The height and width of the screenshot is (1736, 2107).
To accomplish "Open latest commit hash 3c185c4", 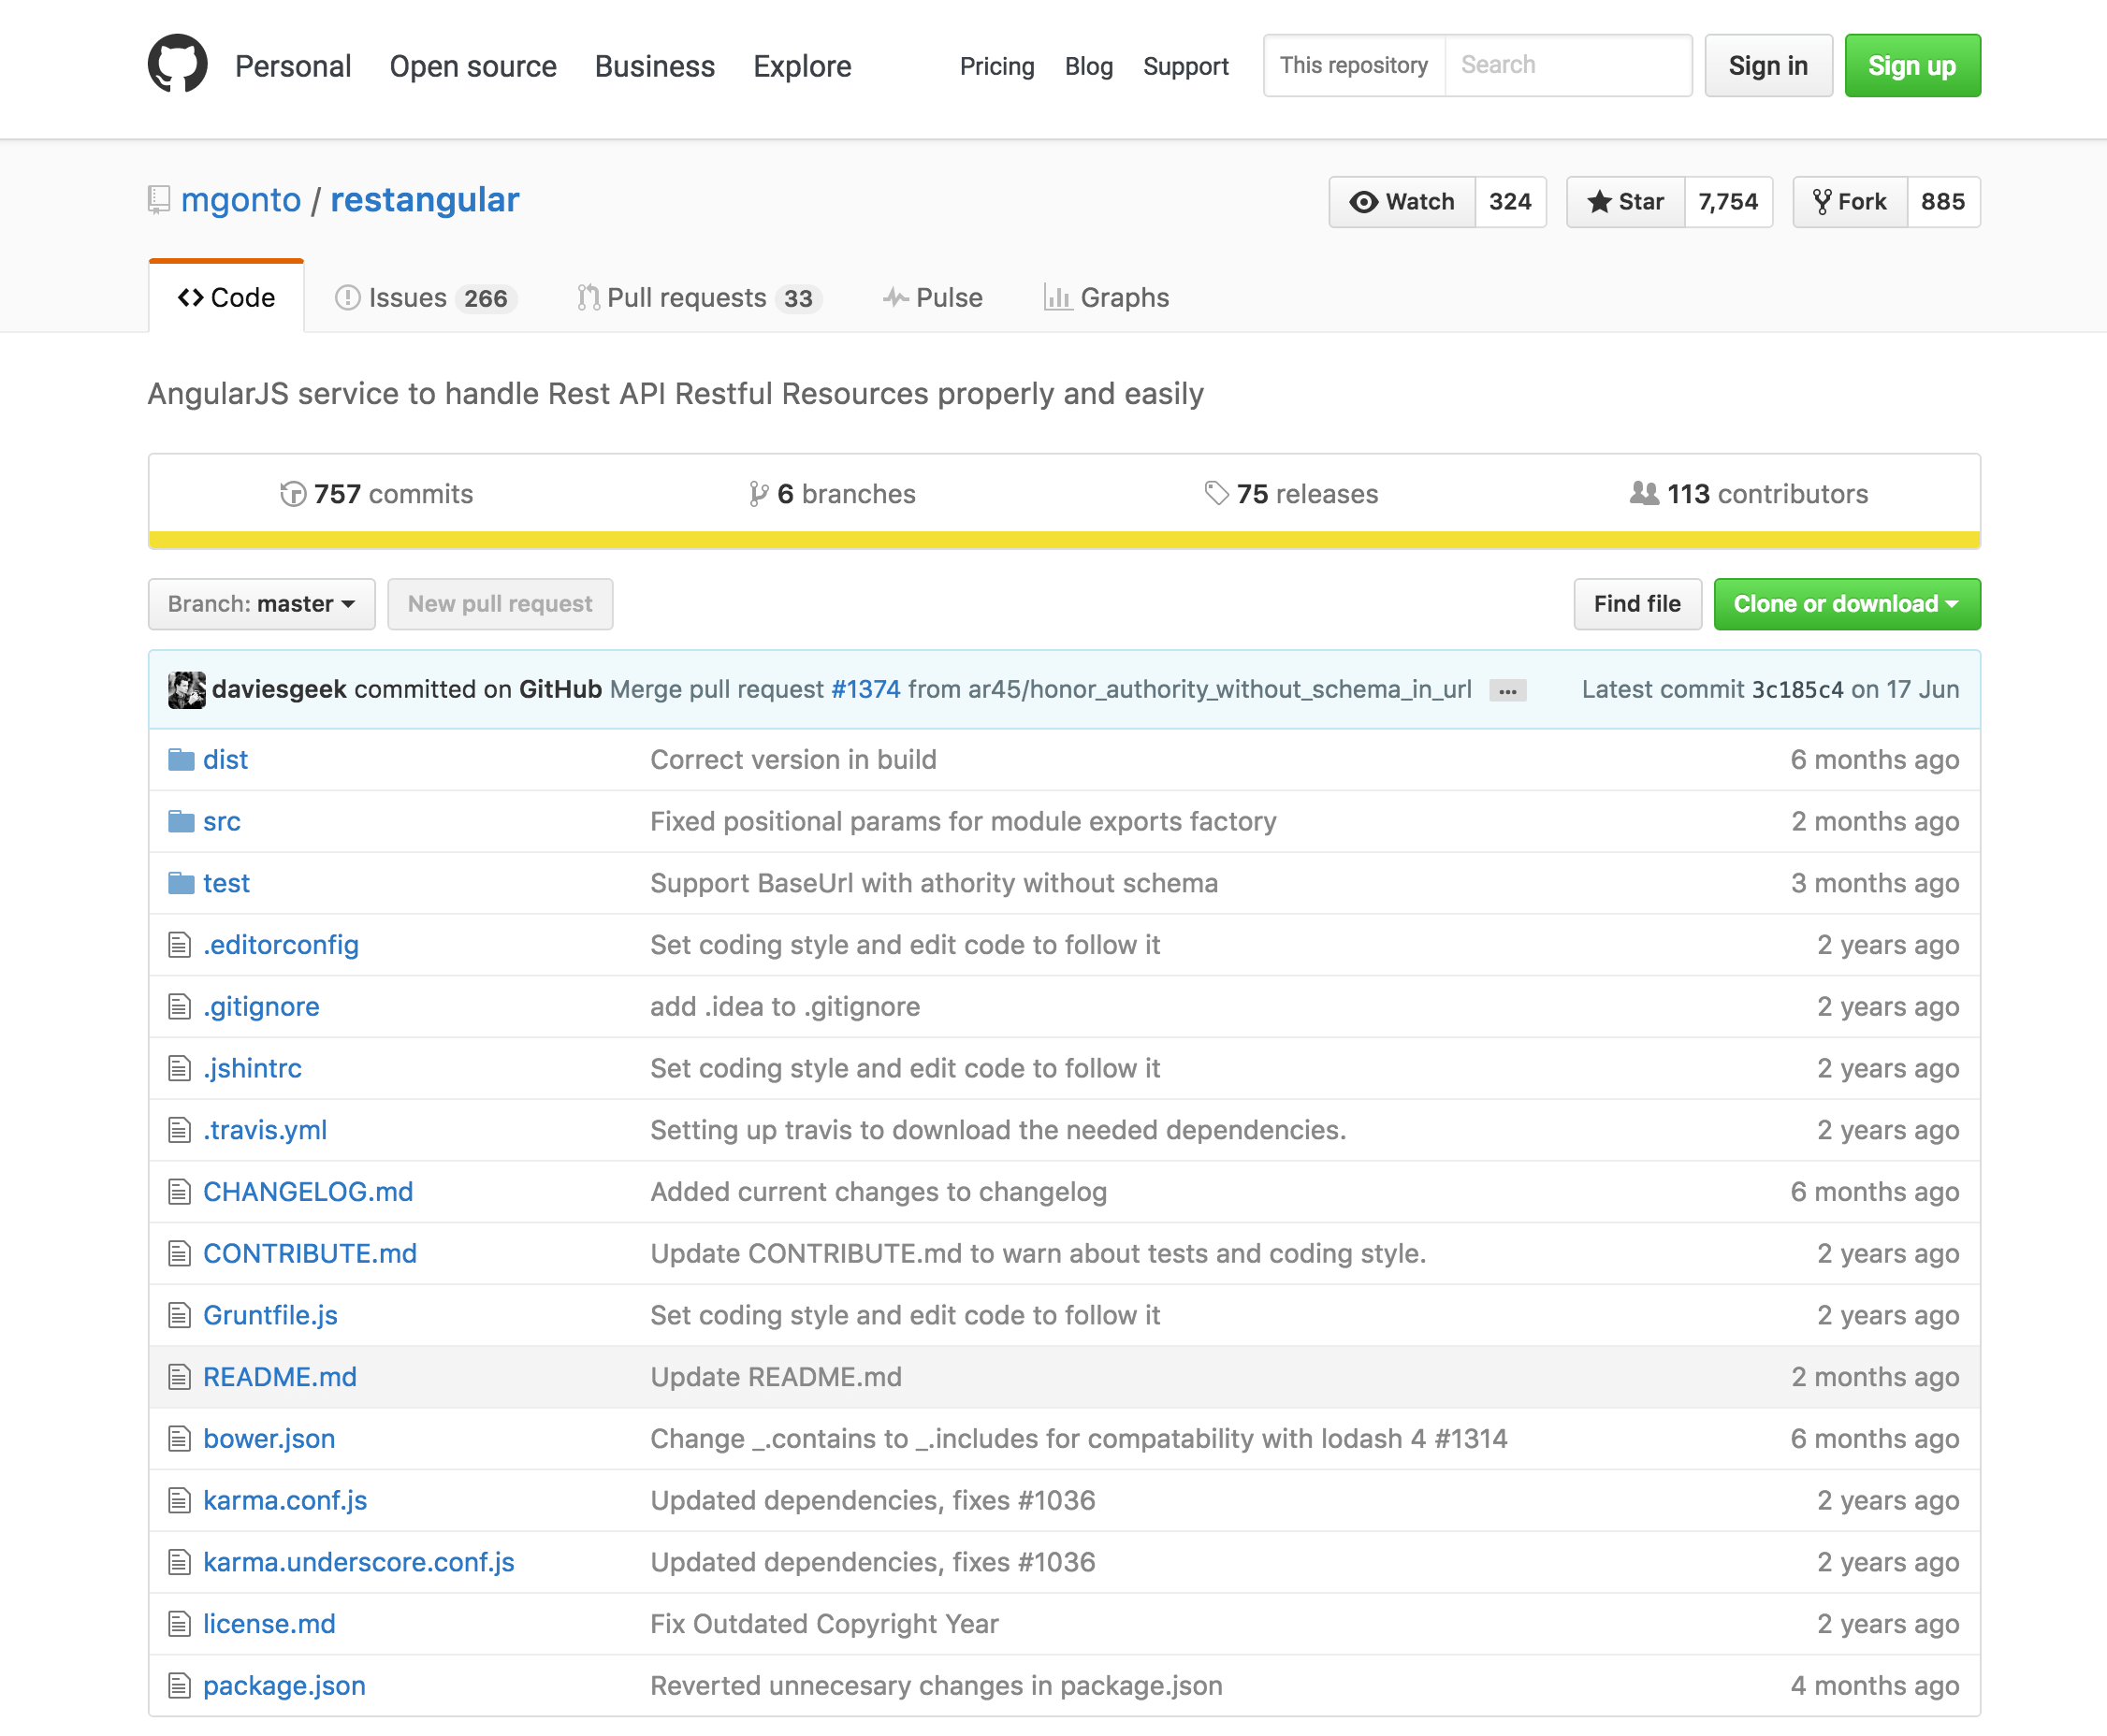I will [1797, 690].
